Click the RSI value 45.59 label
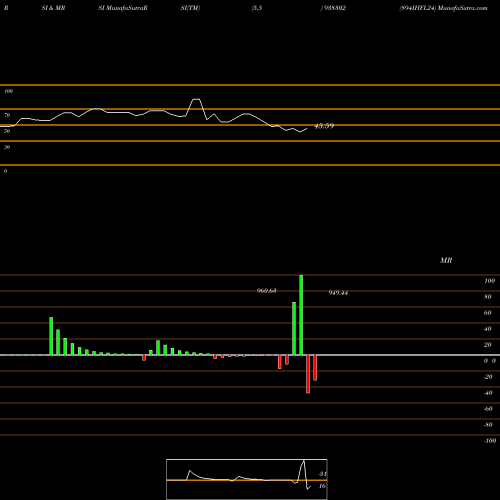Screen dimensions: 500x500 tap(324, 126)
